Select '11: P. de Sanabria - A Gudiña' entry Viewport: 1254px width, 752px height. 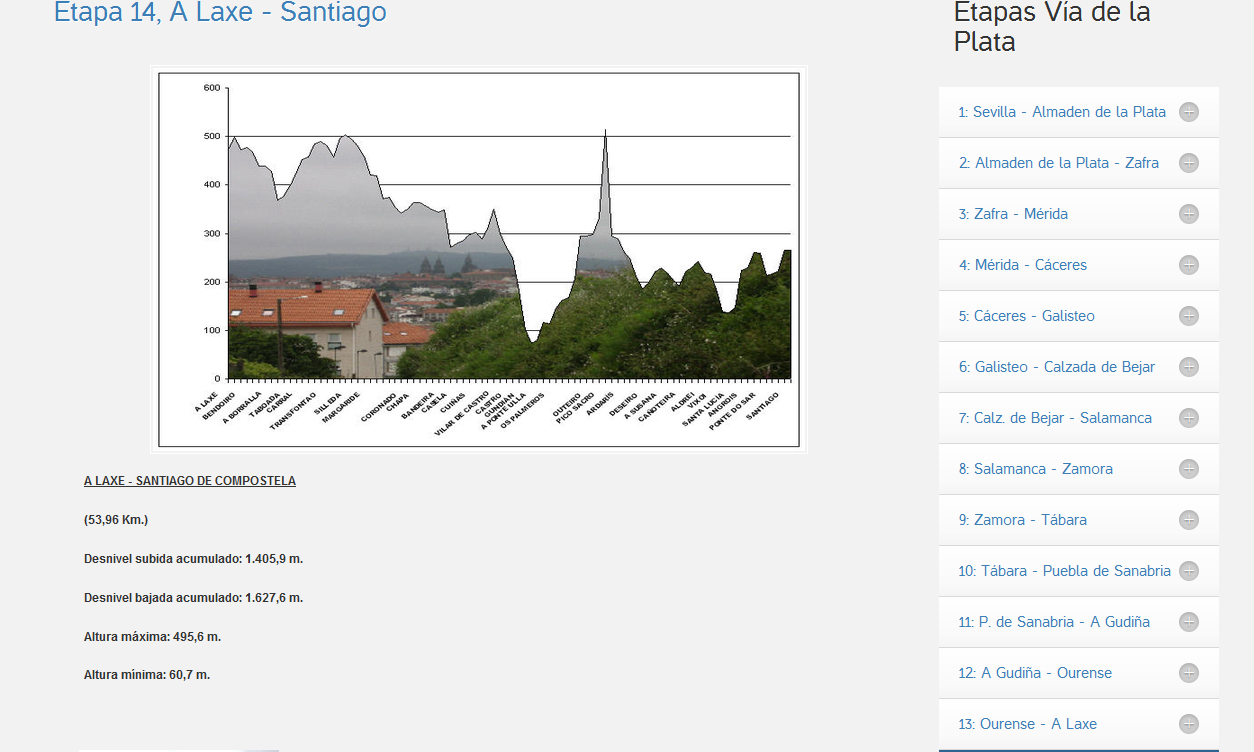pos(1054,622)
